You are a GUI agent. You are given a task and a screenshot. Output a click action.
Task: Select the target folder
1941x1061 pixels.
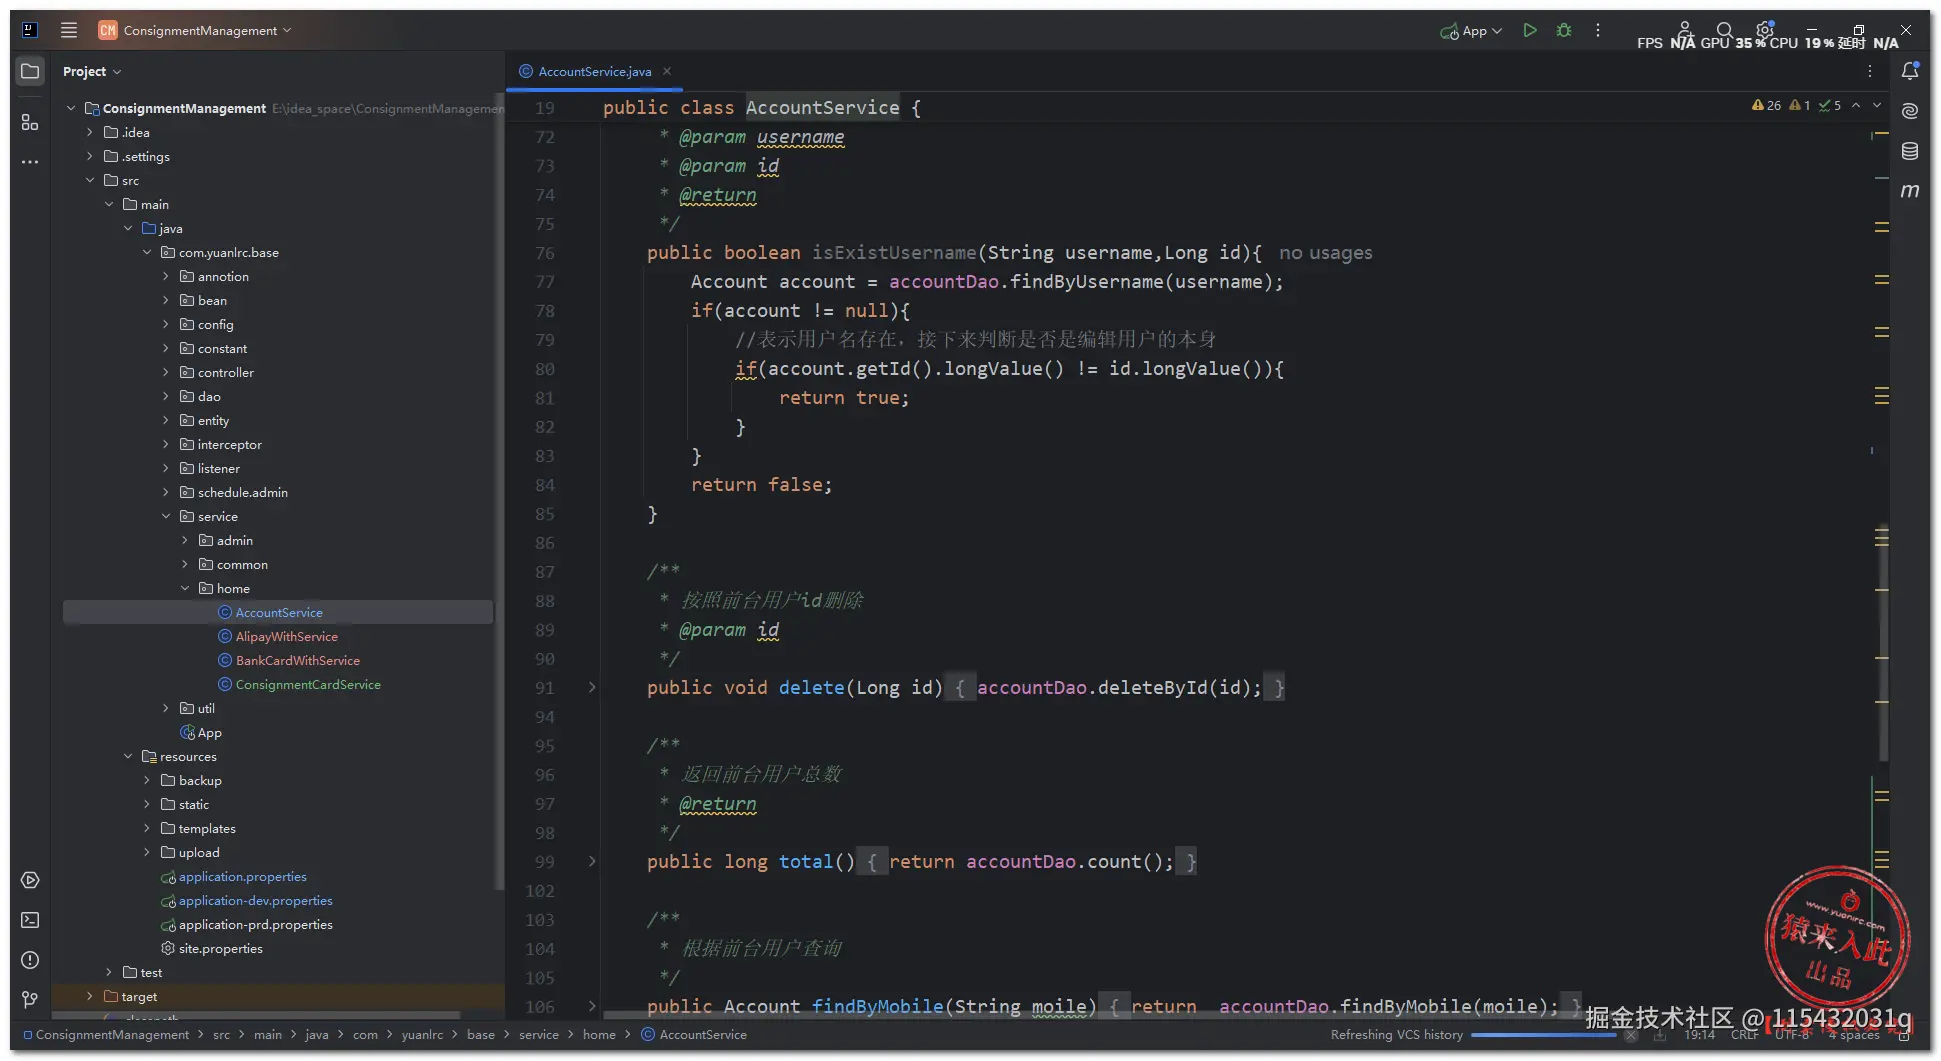[139, 996]
